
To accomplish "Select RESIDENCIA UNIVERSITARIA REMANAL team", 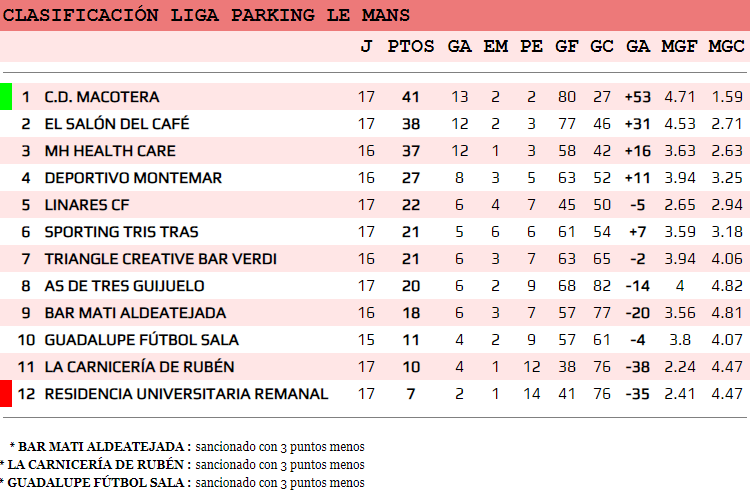I will 186,394.
